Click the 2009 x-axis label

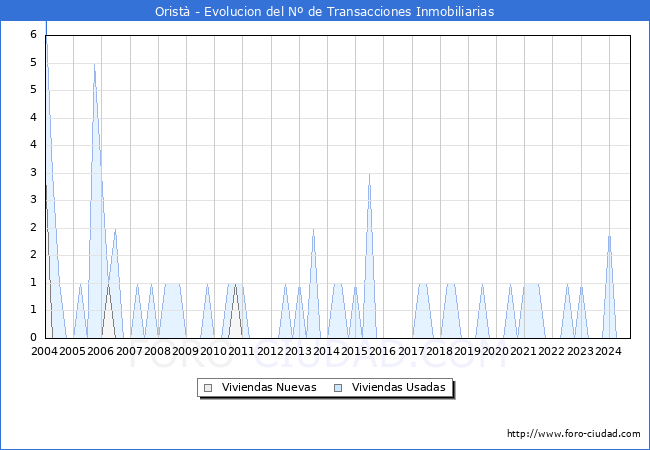tap(185, 351)
